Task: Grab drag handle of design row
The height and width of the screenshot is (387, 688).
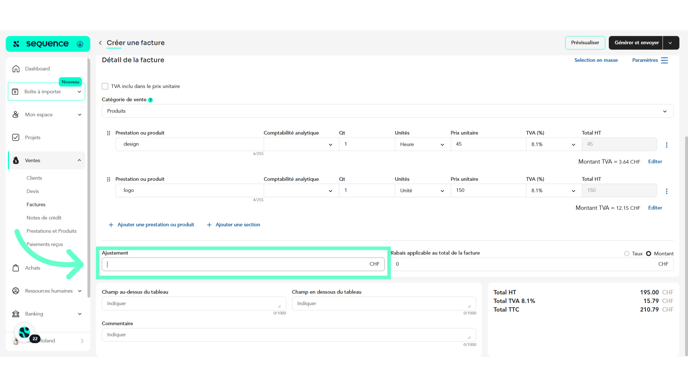Action: pos(108,133)
